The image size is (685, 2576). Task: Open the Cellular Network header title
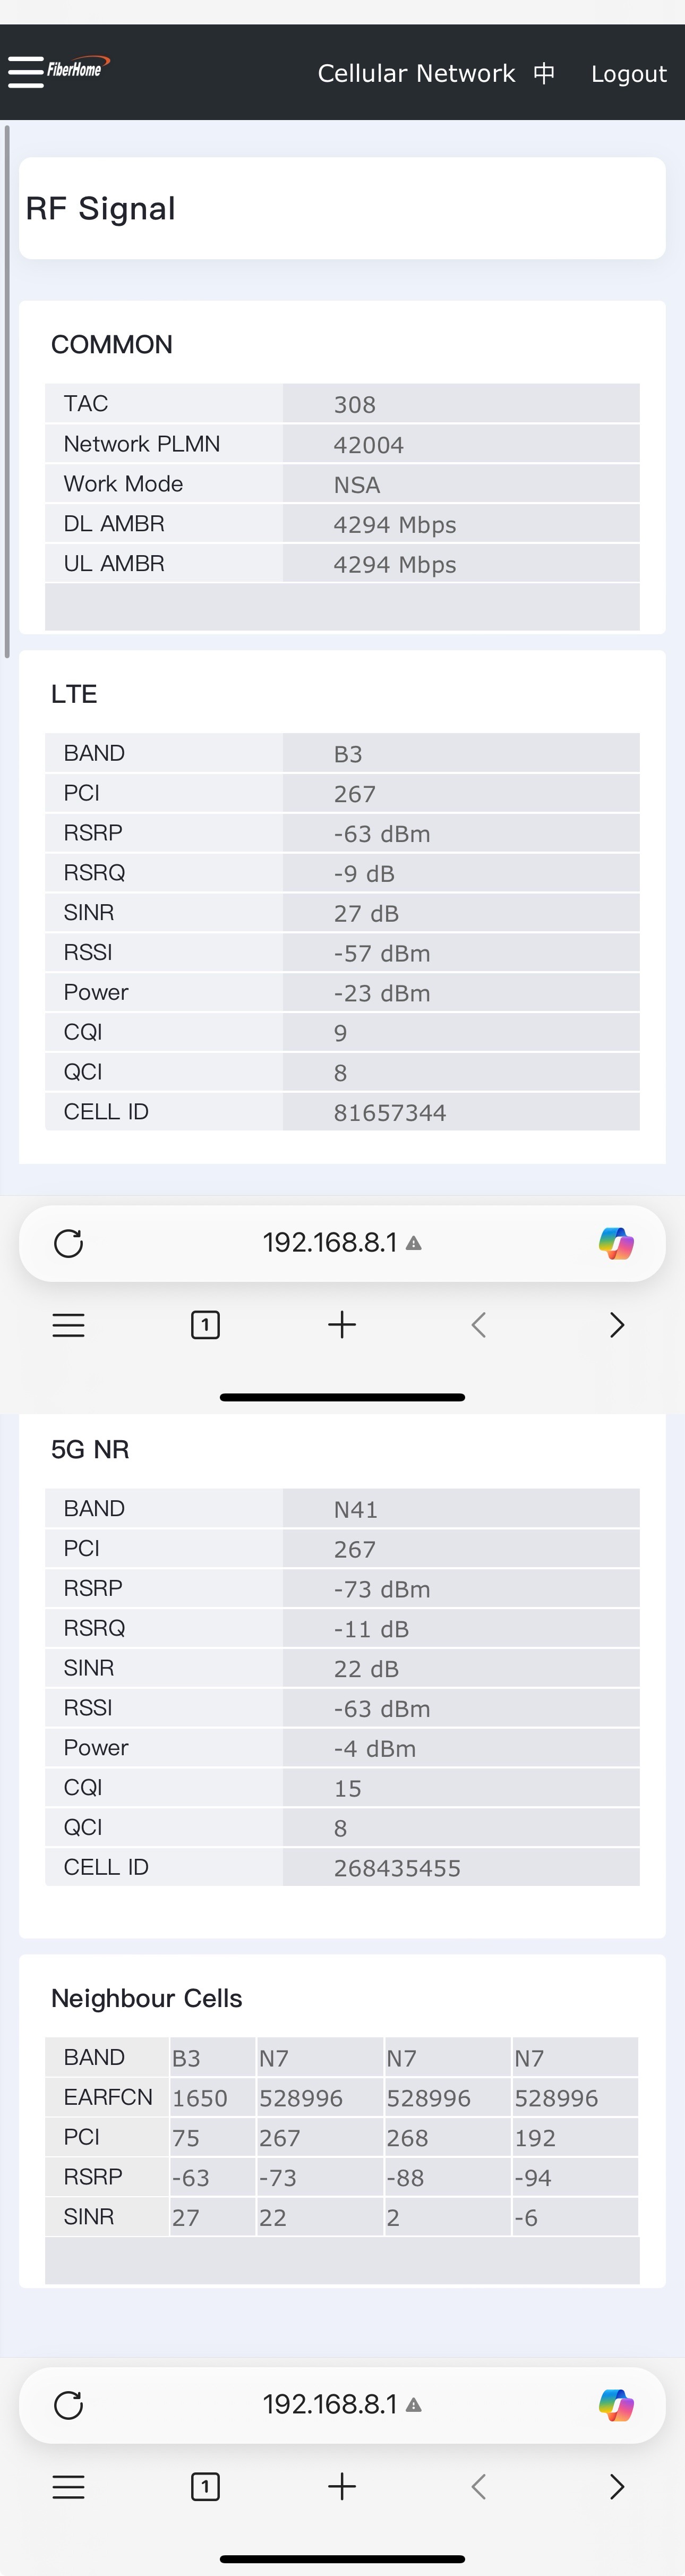tap(416, 73)
